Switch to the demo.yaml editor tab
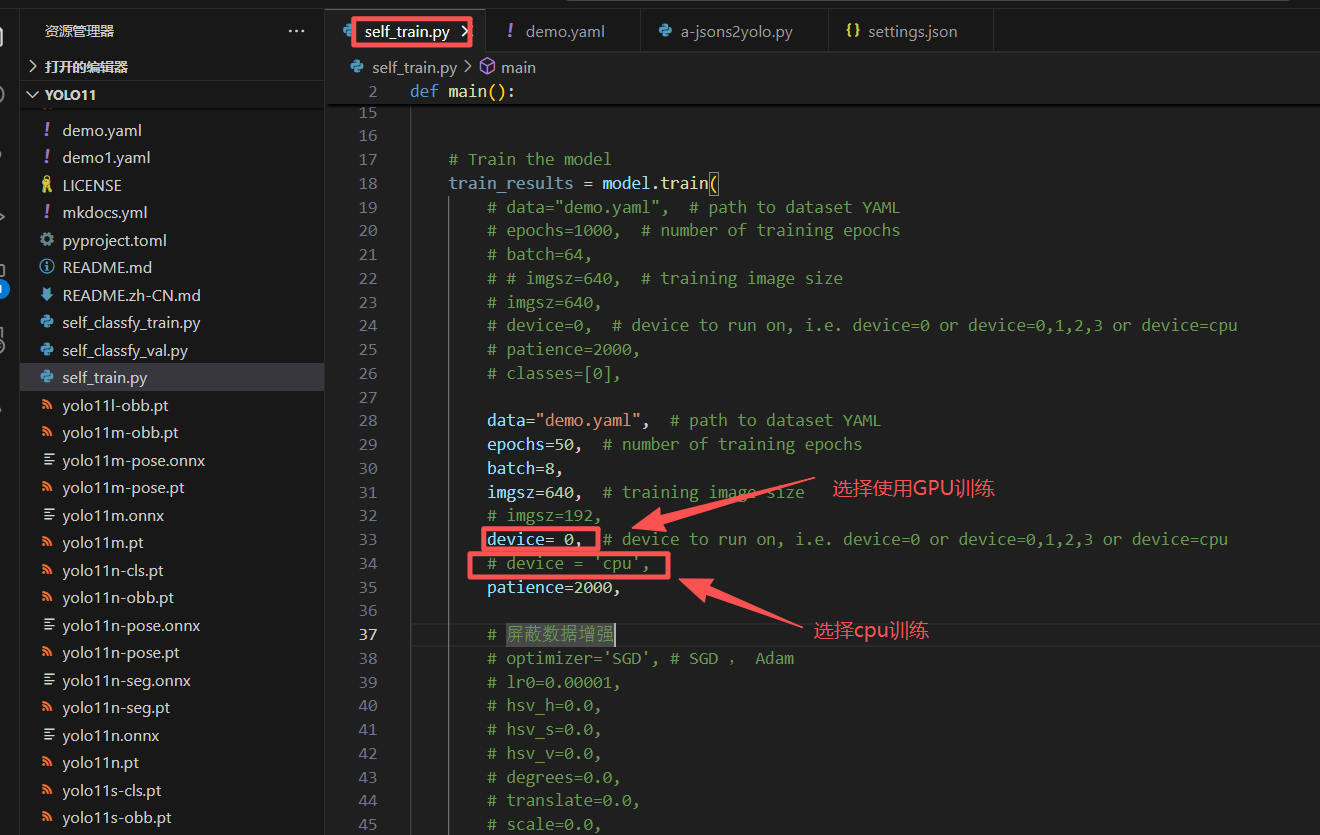Viewport: 1320px width, 835px height. [x=565, y=31]
